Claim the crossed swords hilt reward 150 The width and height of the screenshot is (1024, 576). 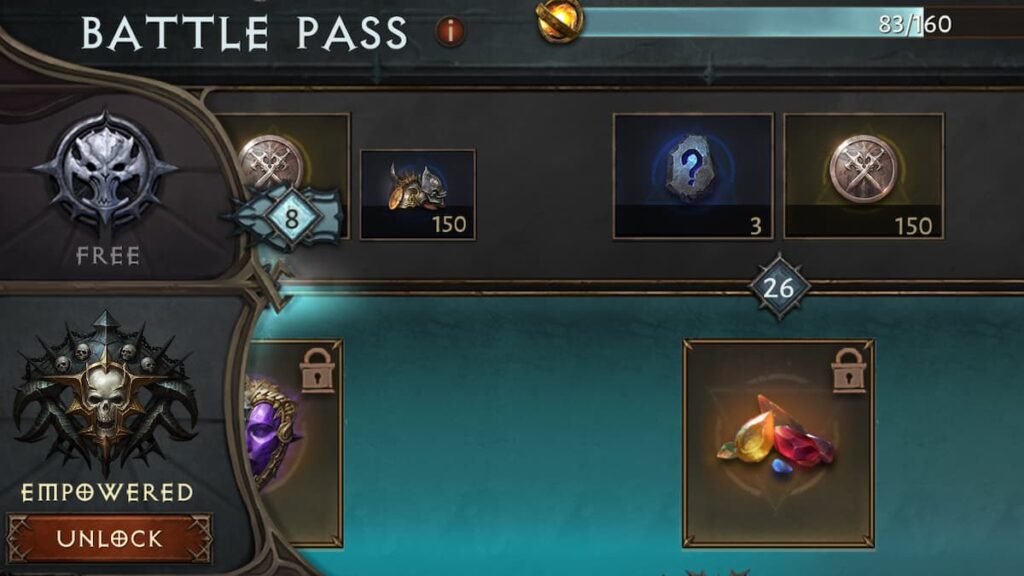click(x=863, y=176)
